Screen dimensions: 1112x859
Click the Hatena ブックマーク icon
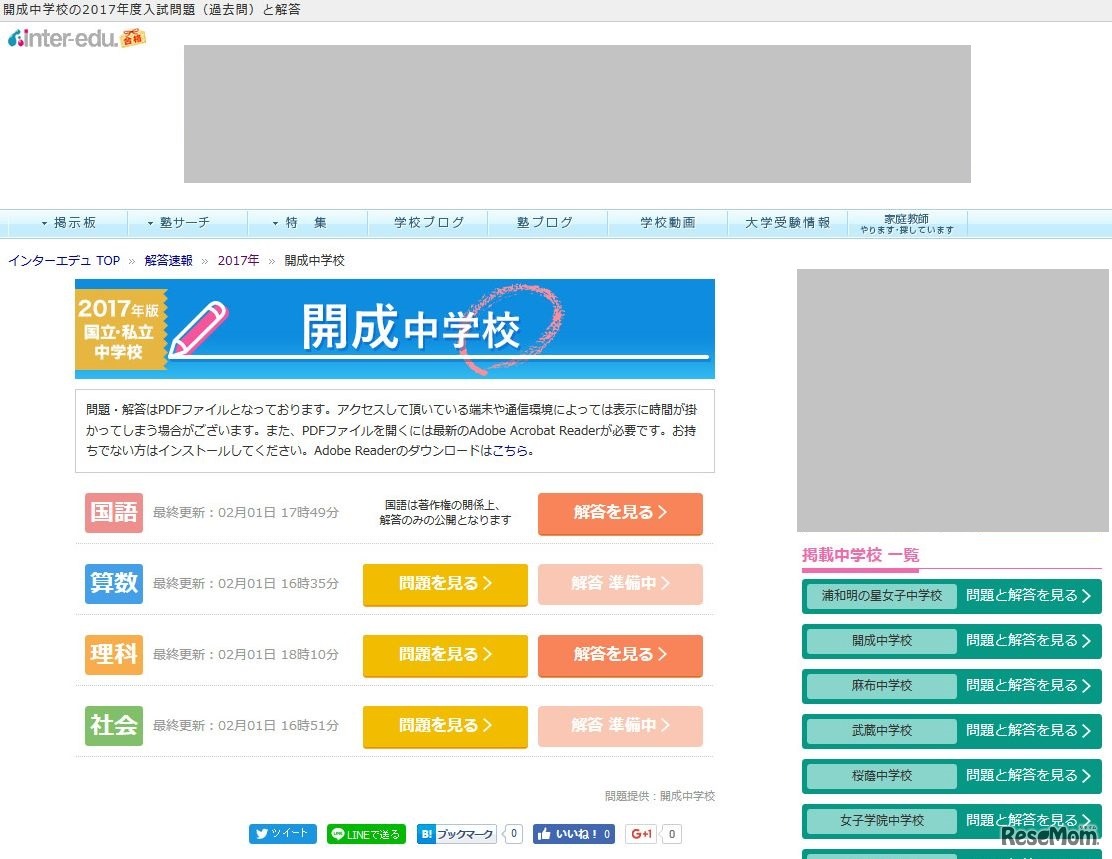click(457, 833)
